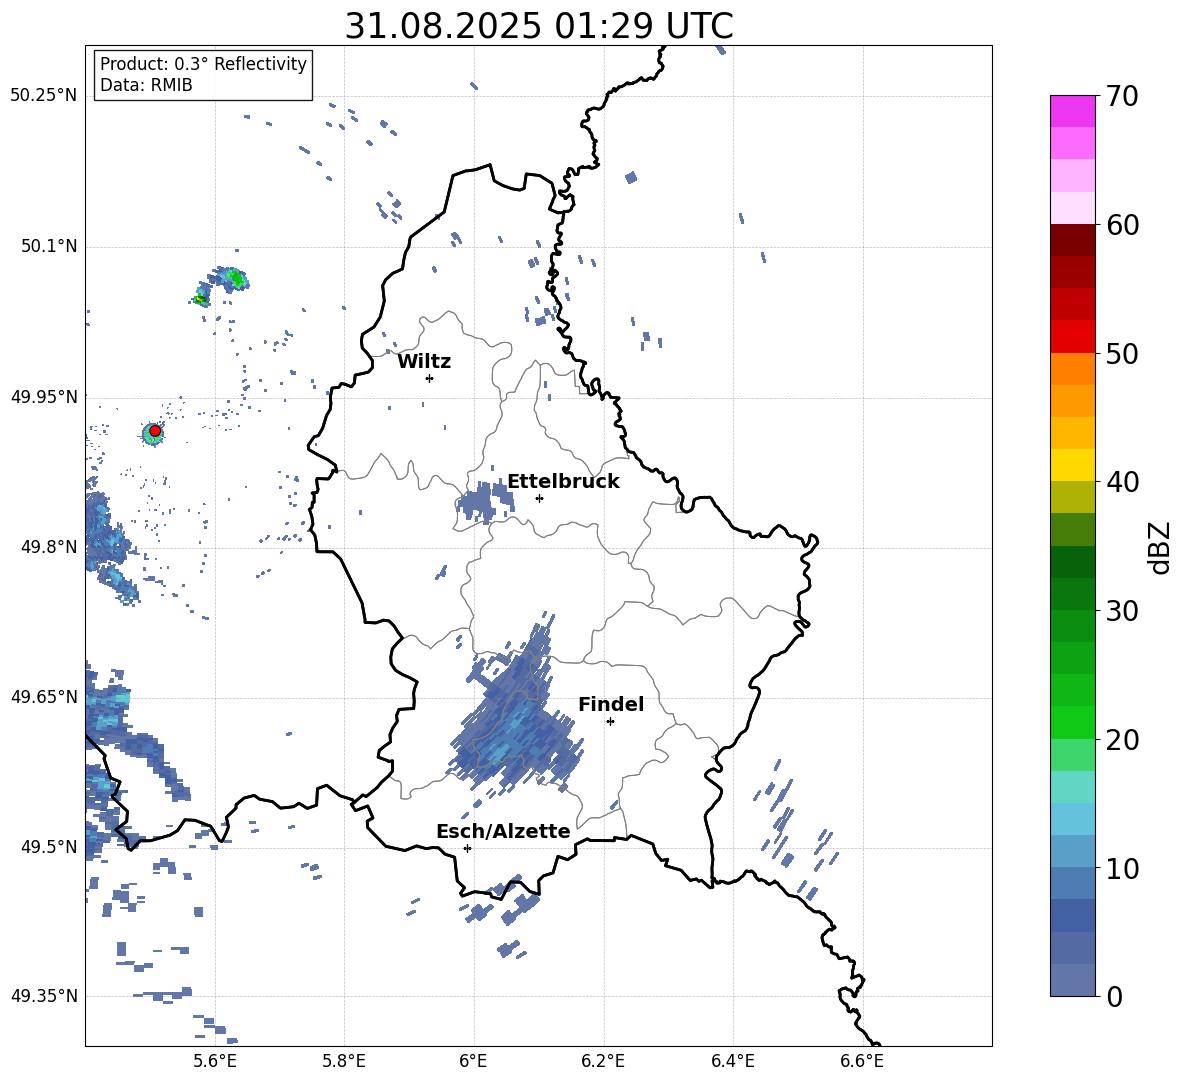
Task: Click the Wiltz city label
Action: pyautogui.click(x=424, y=362)
